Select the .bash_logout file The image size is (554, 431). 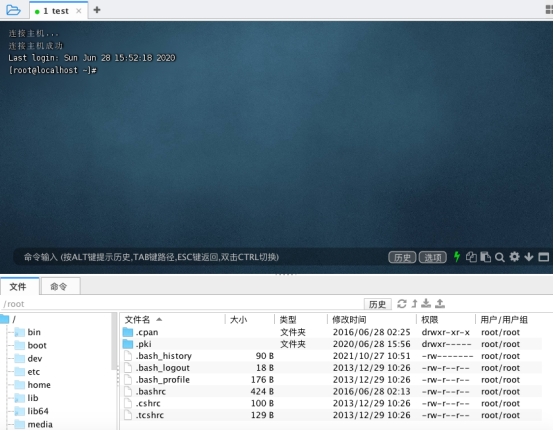331,368
